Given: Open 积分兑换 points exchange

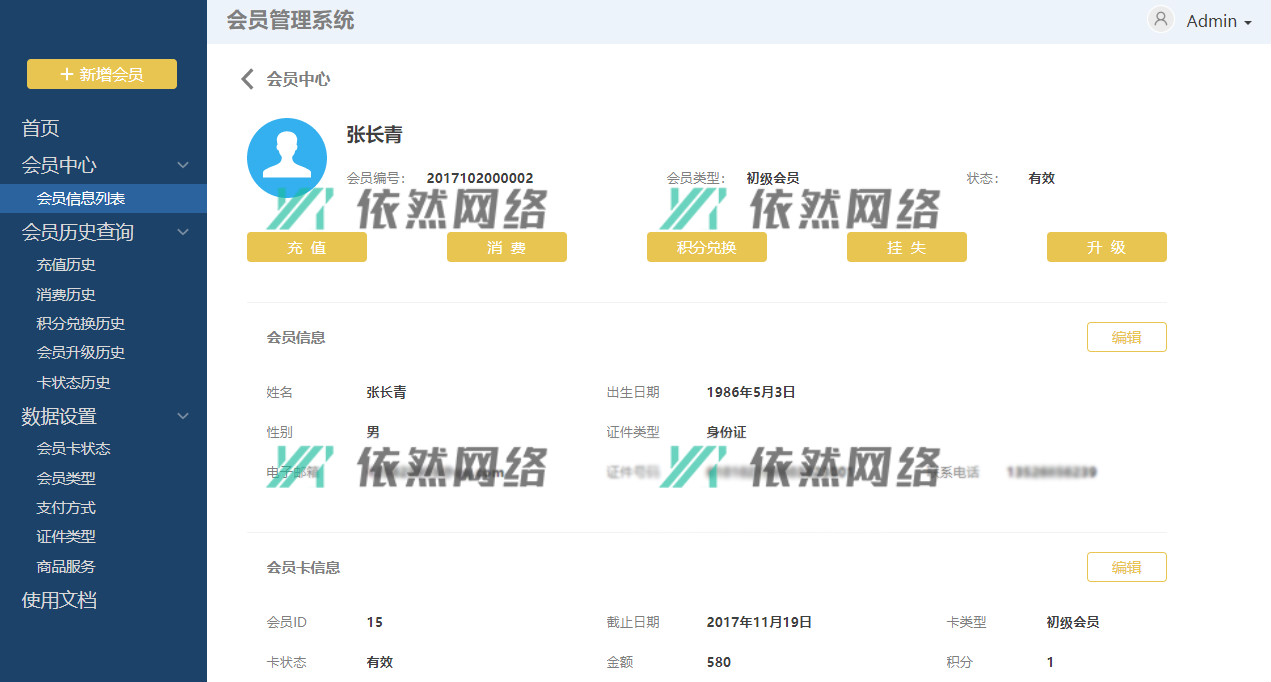Looking at the screenshot, I should (x=706, y=247).
